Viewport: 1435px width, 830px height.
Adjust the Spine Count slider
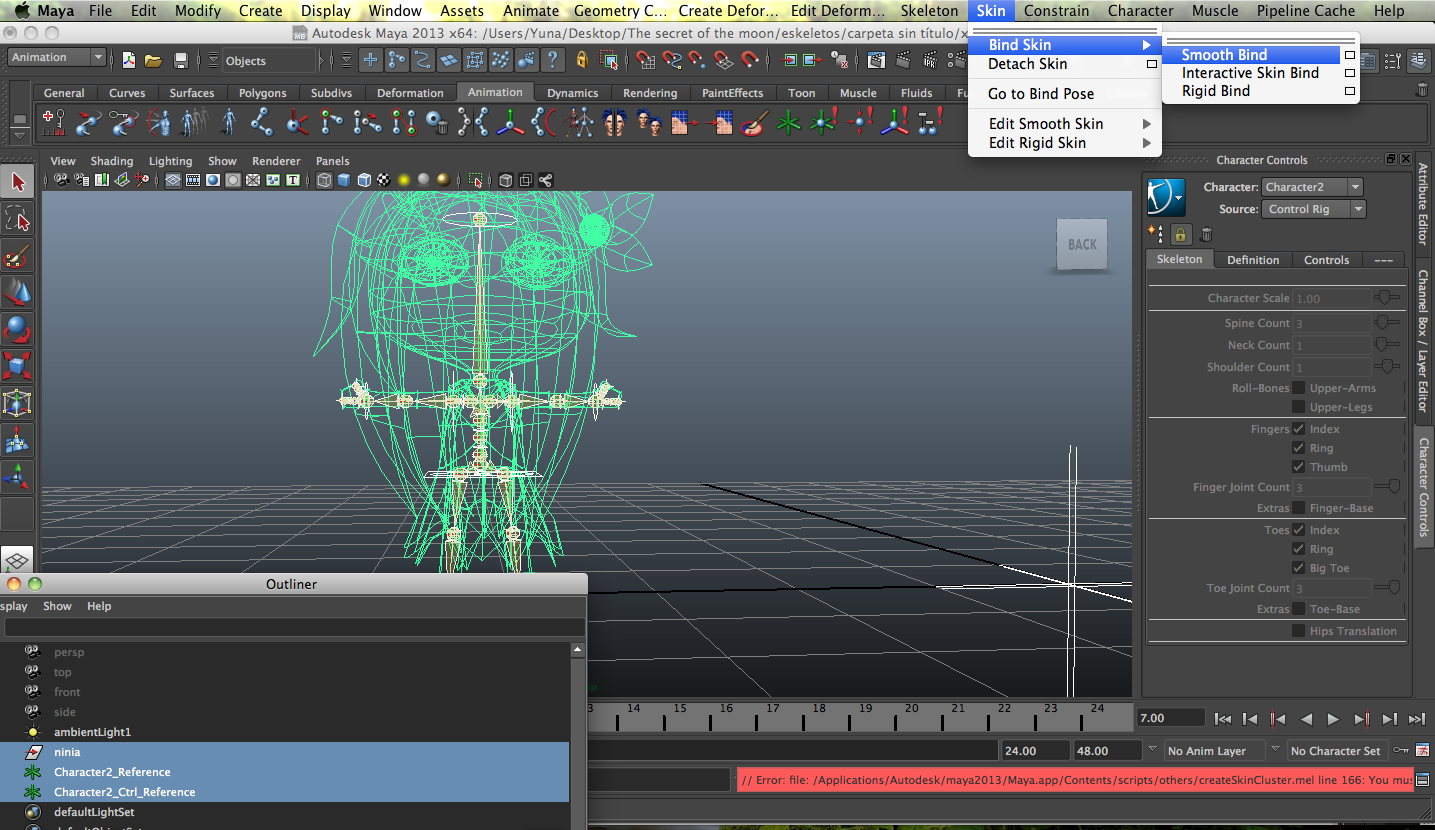pyautogui.click(x=1387, y=323)
